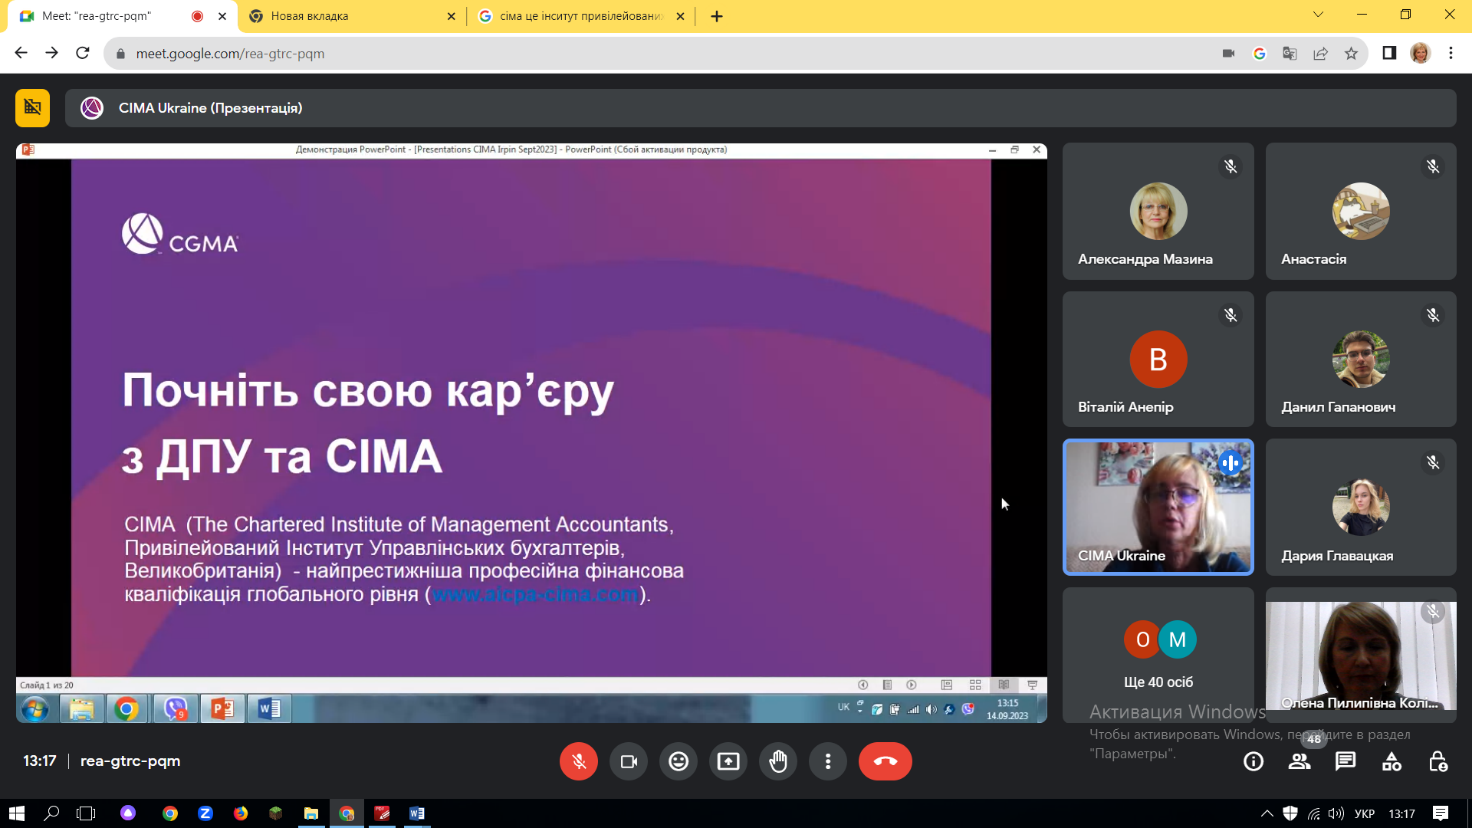Open Zoom from the Windows taskbar
The width and height of the screenshot is (1472, 828).
(x=205, y=813)
